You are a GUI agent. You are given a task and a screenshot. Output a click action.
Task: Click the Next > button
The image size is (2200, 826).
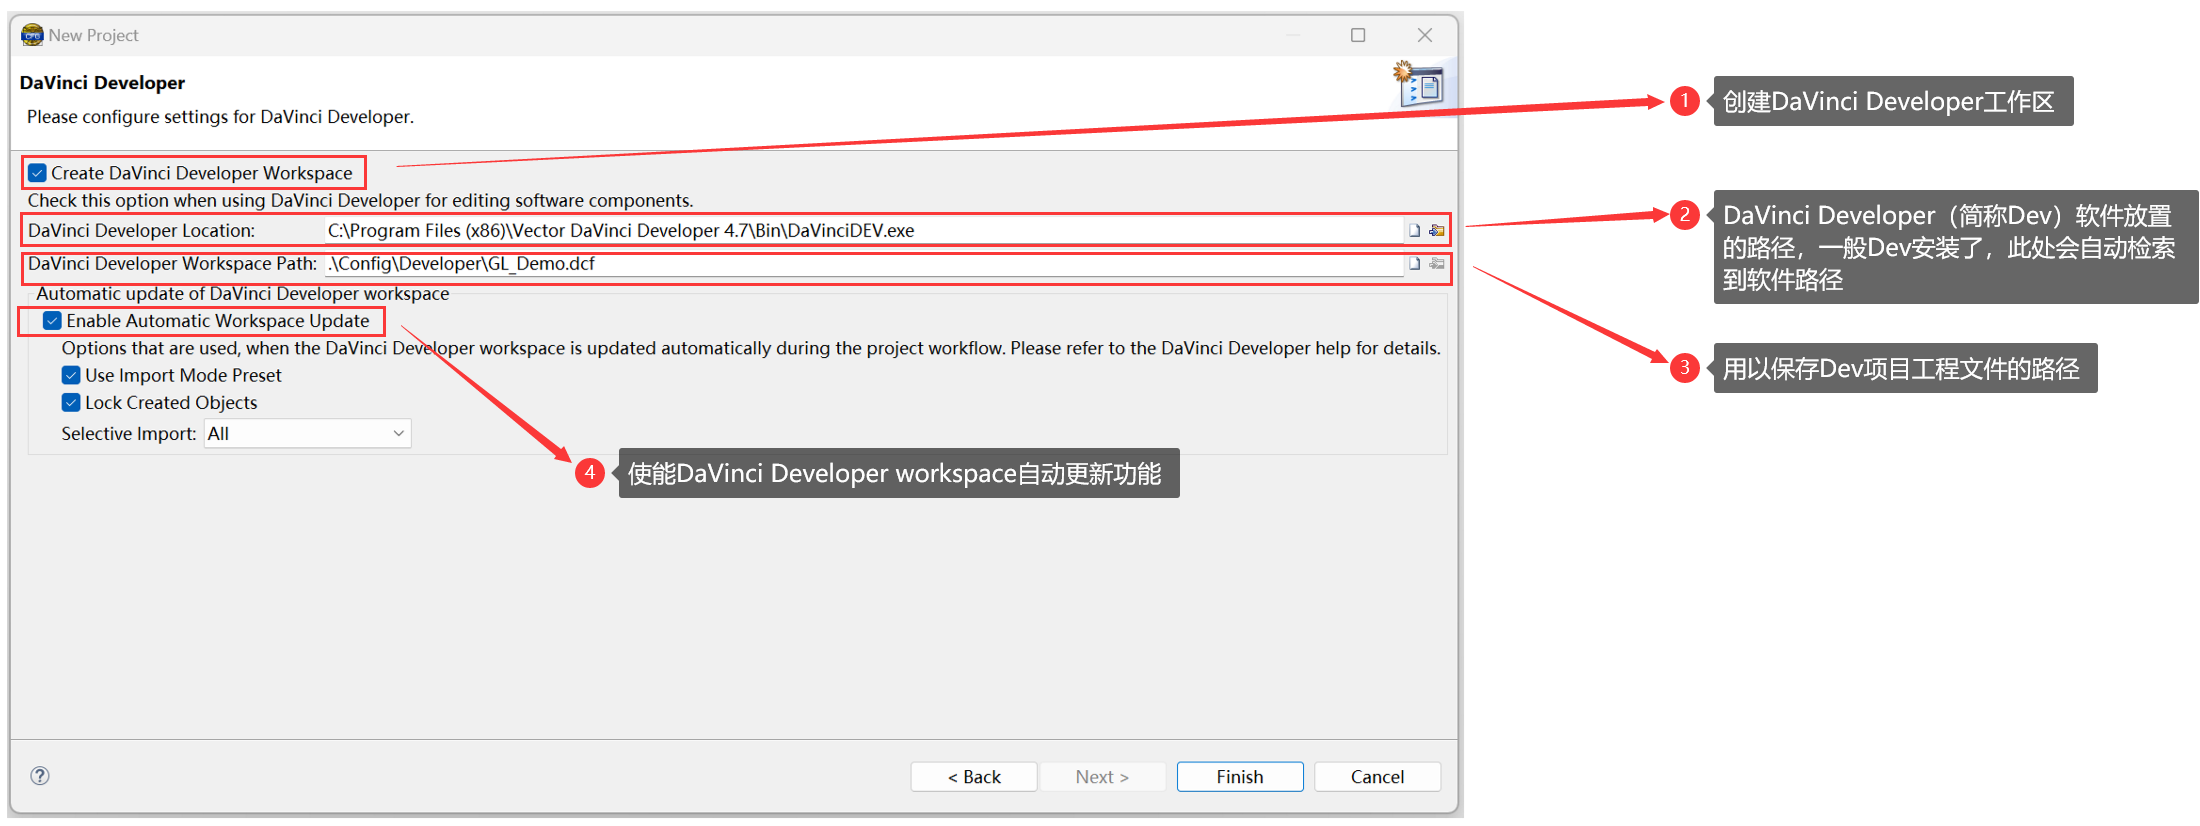coord(1102,777)
